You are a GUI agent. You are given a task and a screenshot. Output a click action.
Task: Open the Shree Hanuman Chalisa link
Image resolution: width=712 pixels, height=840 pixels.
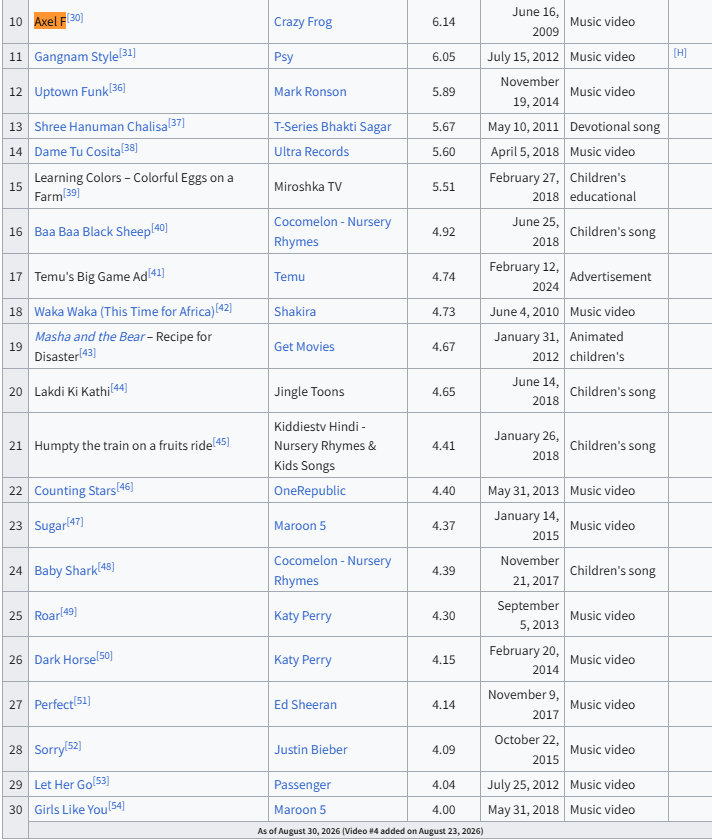(101, 127)
